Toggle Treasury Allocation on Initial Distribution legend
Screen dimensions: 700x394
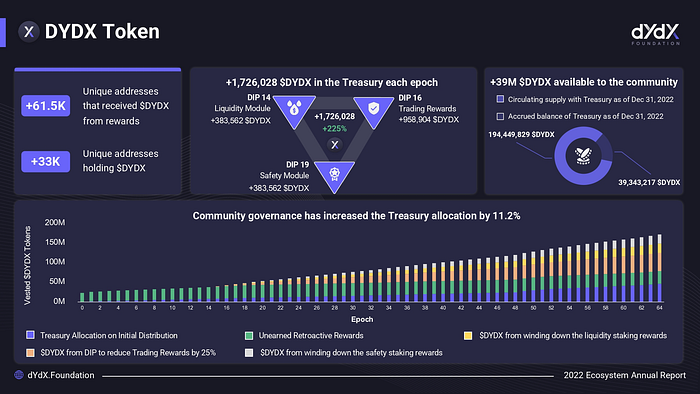(x=30, y=335)
